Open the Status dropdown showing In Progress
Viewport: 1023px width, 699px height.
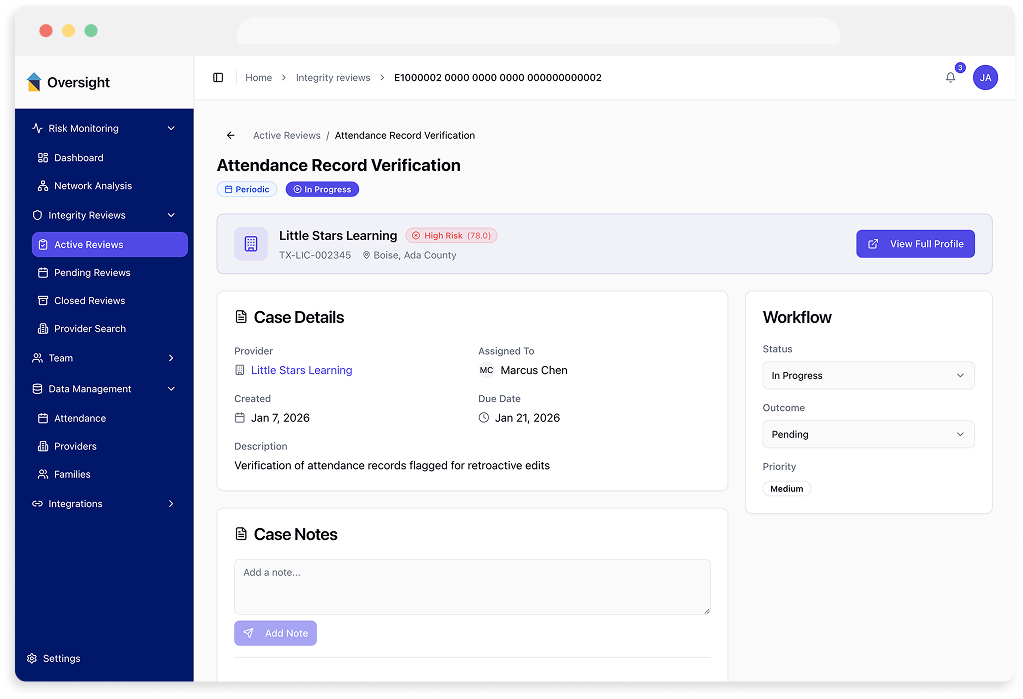pos(868,375)
